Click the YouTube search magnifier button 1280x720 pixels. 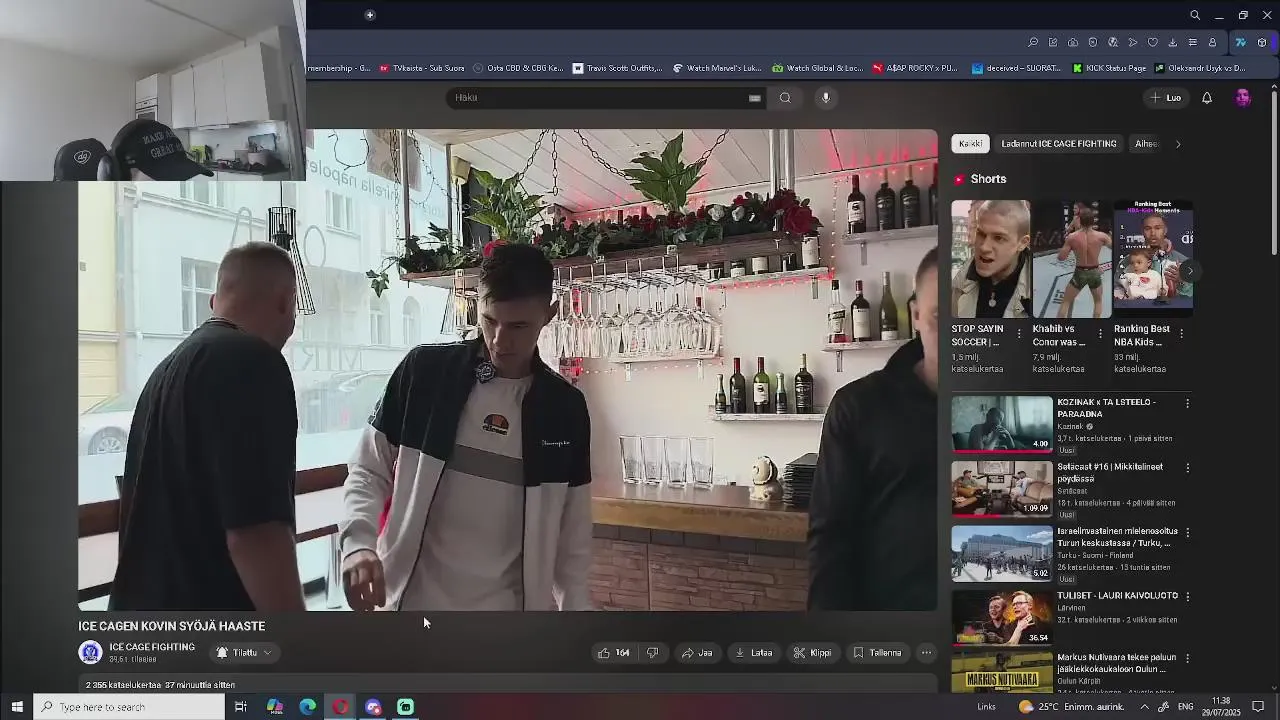[785, 98]
